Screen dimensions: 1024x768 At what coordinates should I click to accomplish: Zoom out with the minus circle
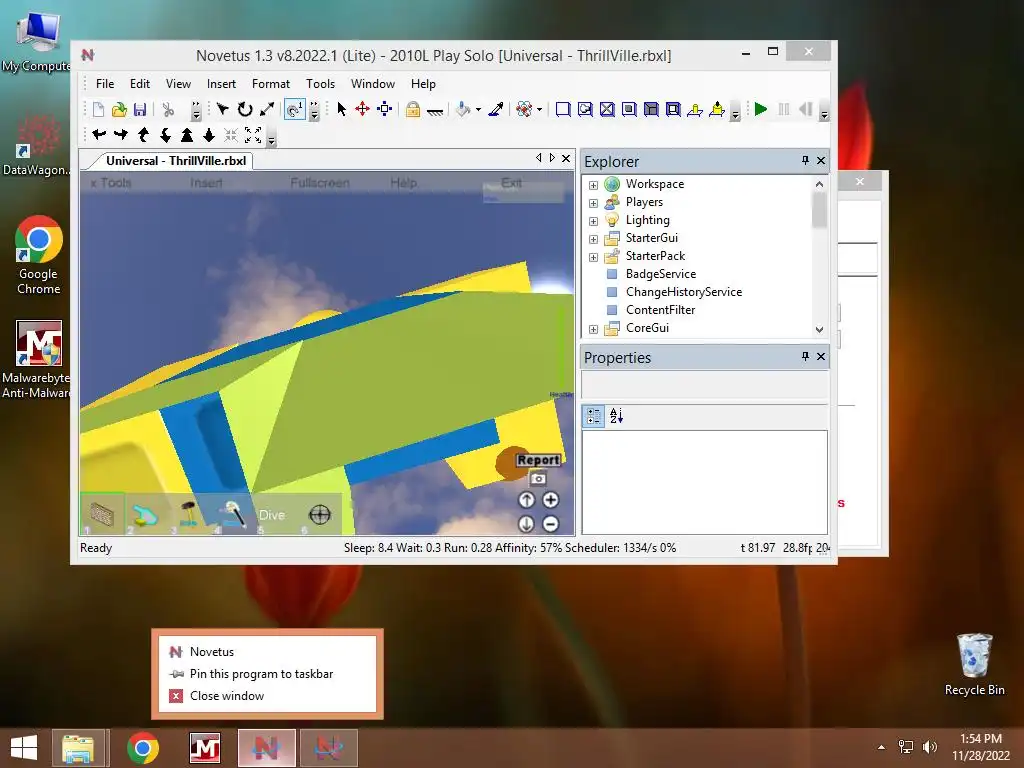point(551,524)
